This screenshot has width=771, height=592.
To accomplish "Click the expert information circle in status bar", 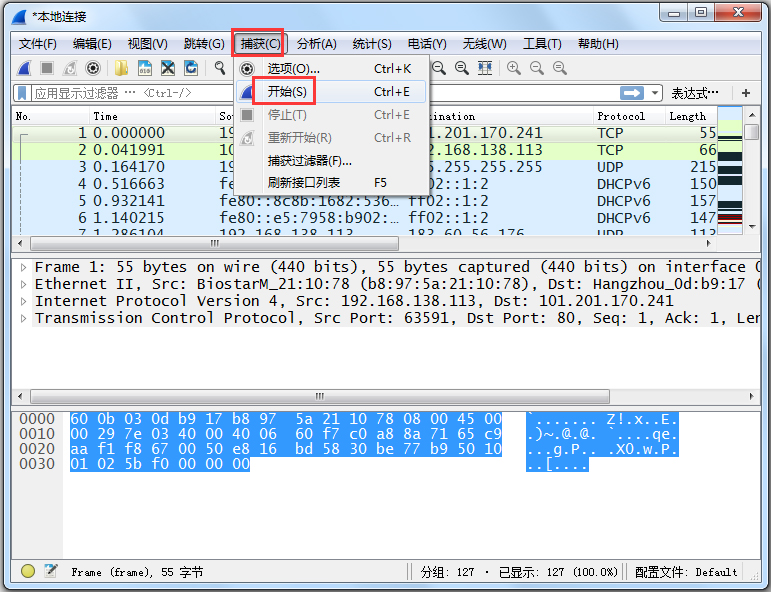I will [x=28, y=571].
